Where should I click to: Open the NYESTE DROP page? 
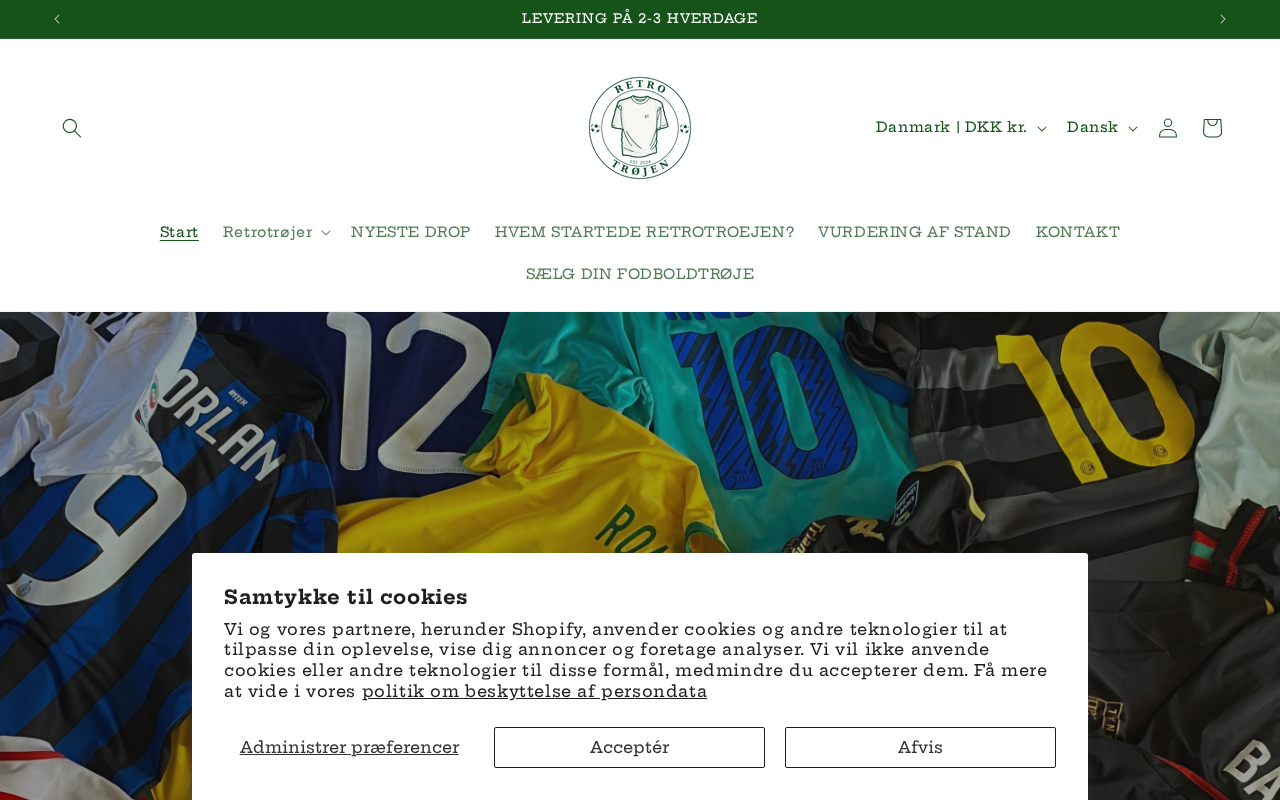tap(411, 233)
